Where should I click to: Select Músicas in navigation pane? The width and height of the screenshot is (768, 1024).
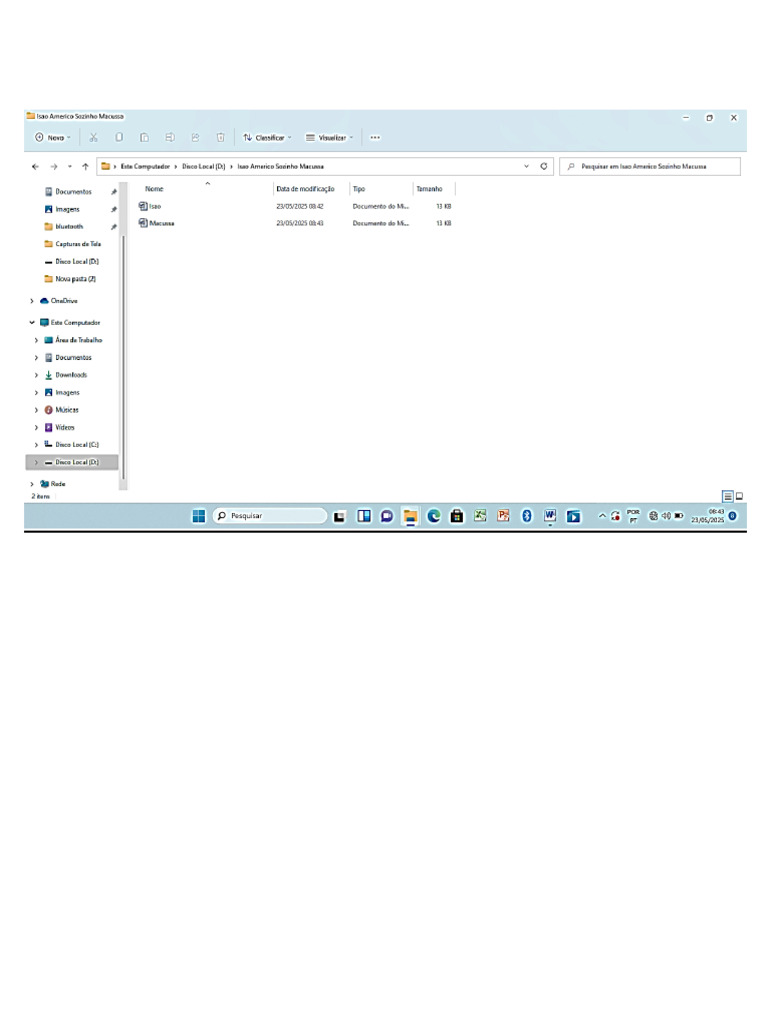pyautogui.click(x=67, y=410)
